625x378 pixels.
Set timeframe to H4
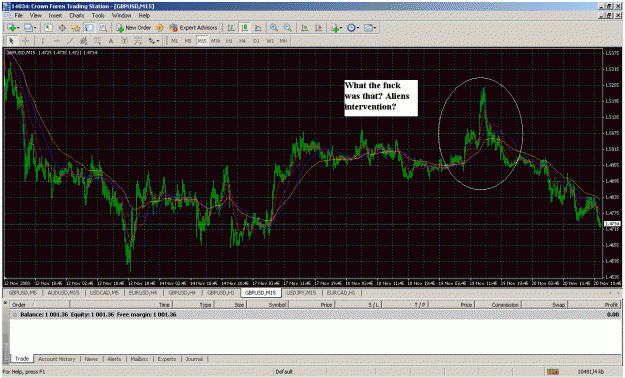242,41
